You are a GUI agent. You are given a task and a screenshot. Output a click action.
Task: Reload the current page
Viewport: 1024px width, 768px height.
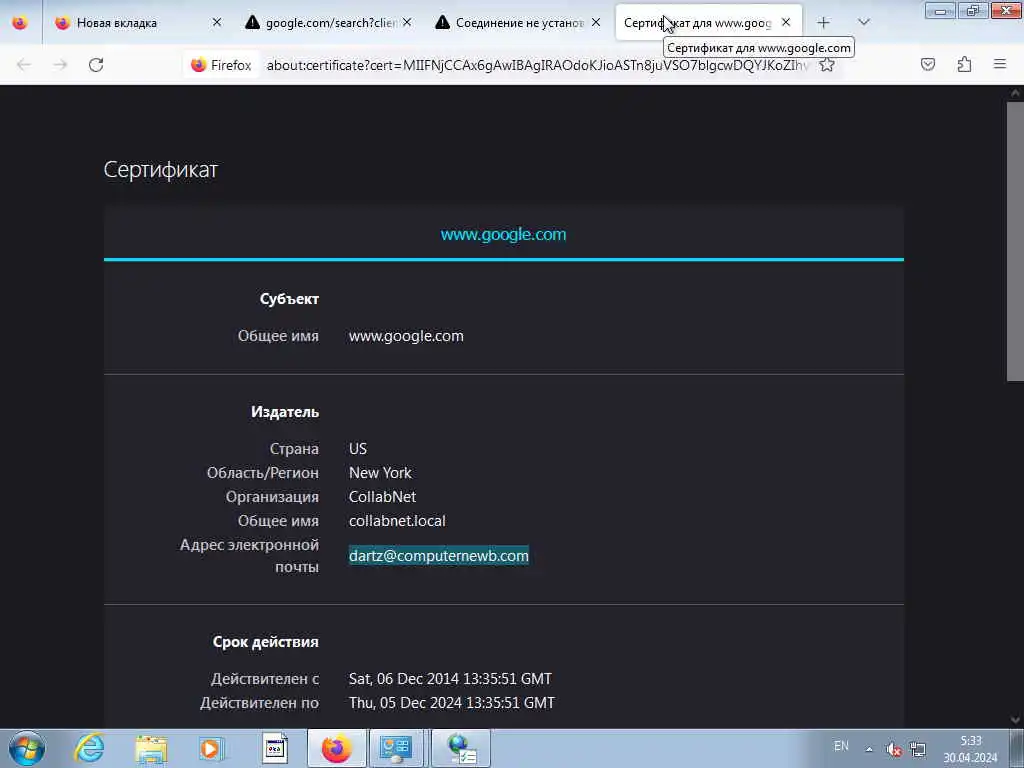coord(96,65)
